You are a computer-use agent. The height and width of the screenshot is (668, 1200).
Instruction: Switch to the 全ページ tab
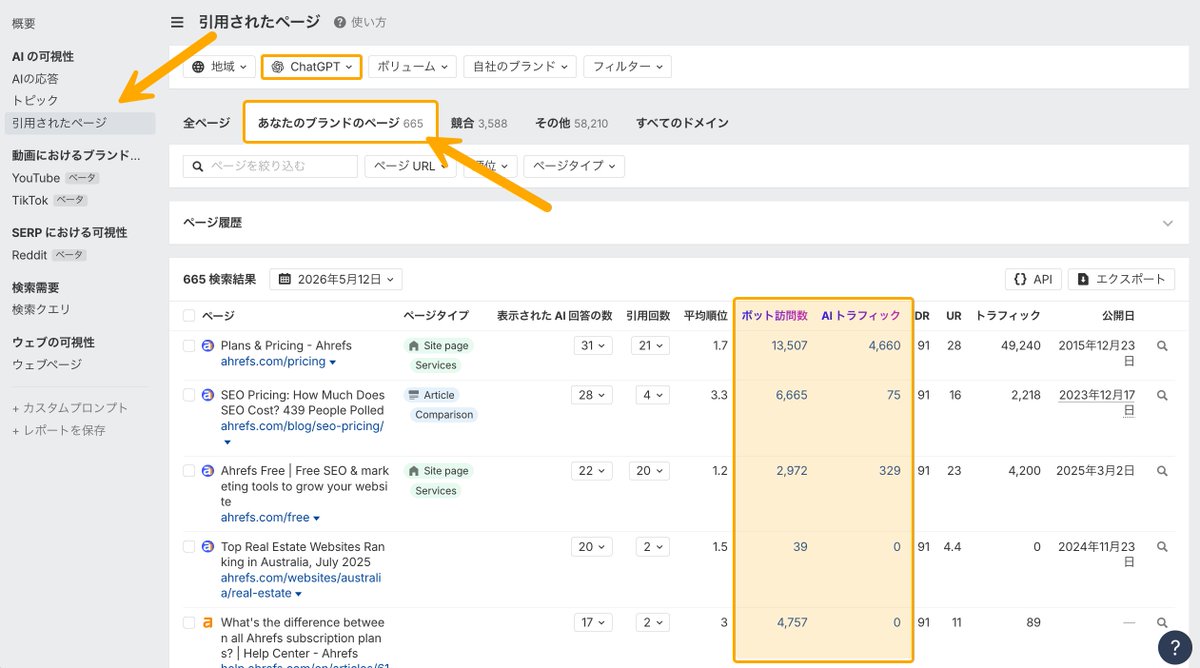206,123
